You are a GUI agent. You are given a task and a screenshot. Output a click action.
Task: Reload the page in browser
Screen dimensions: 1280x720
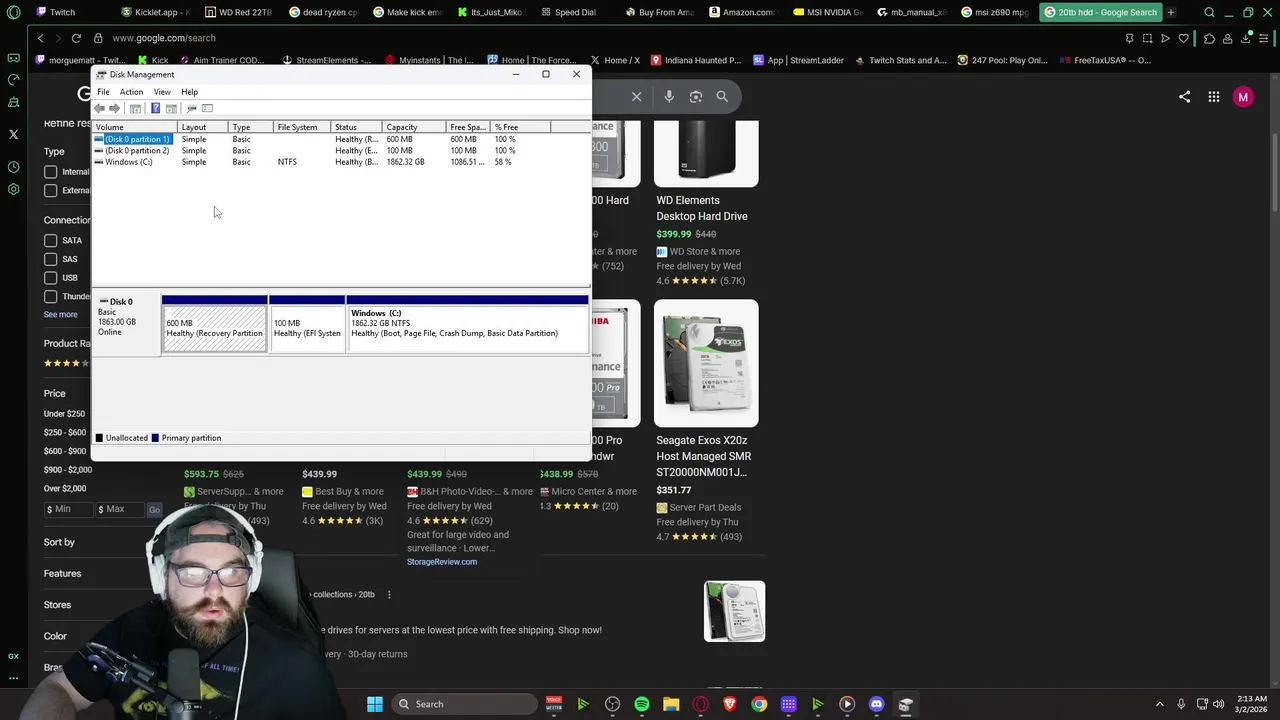tap(76, 38)
